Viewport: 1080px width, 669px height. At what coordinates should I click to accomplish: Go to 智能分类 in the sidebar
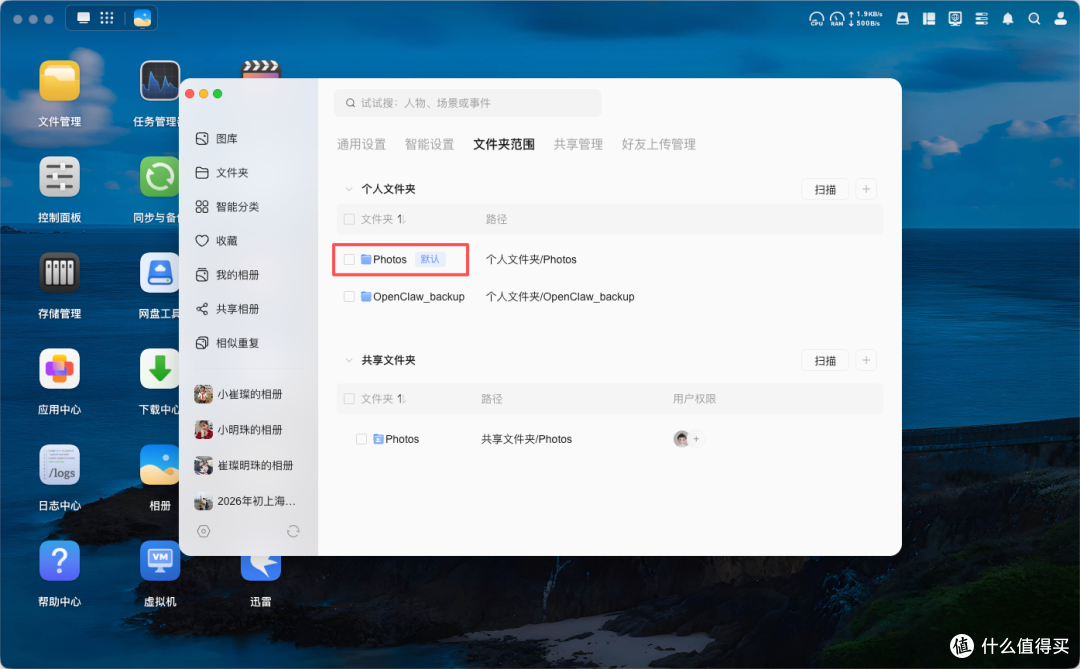coord(227,207)
